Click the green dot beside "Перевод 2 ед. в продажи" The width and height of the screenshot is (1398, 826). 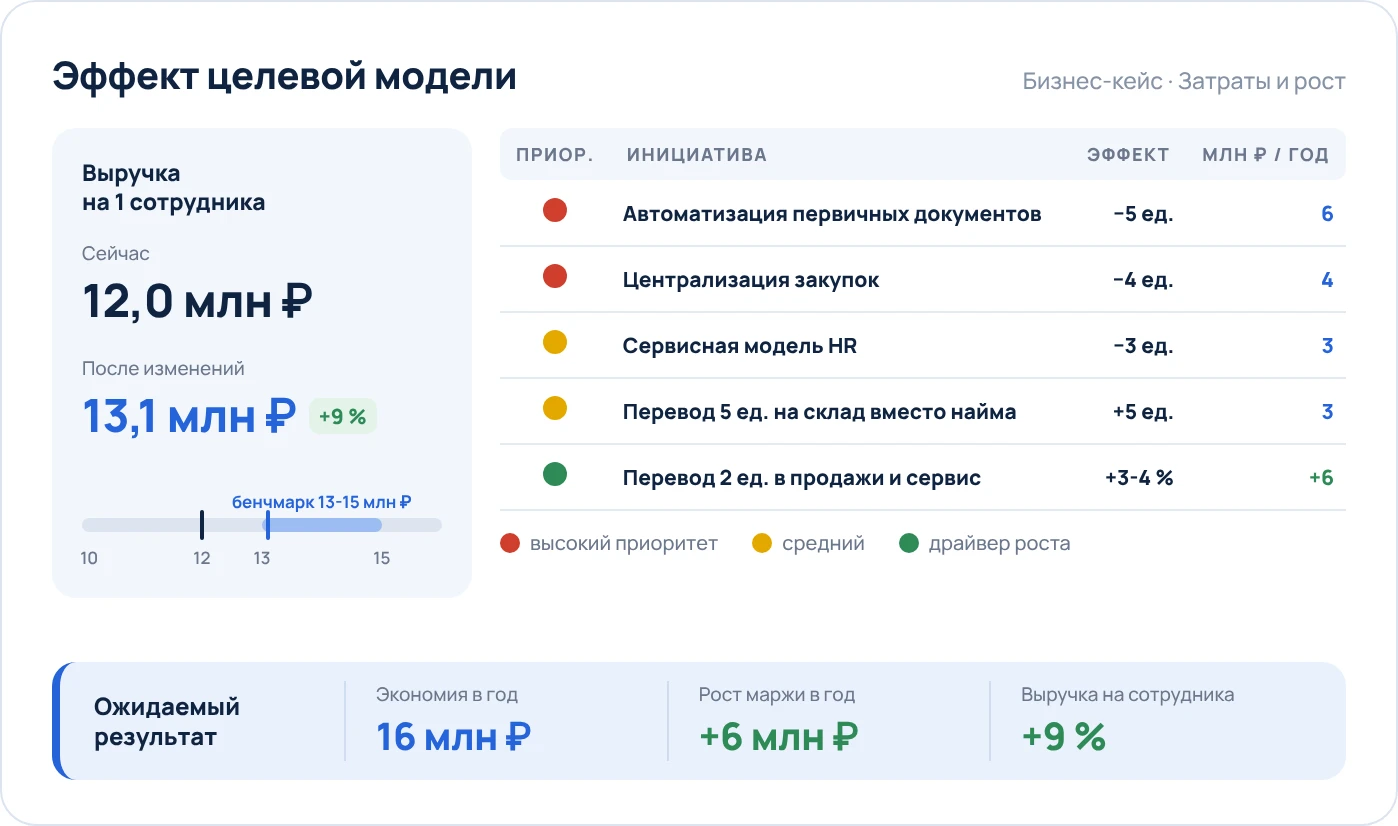[x=555, y=474]
